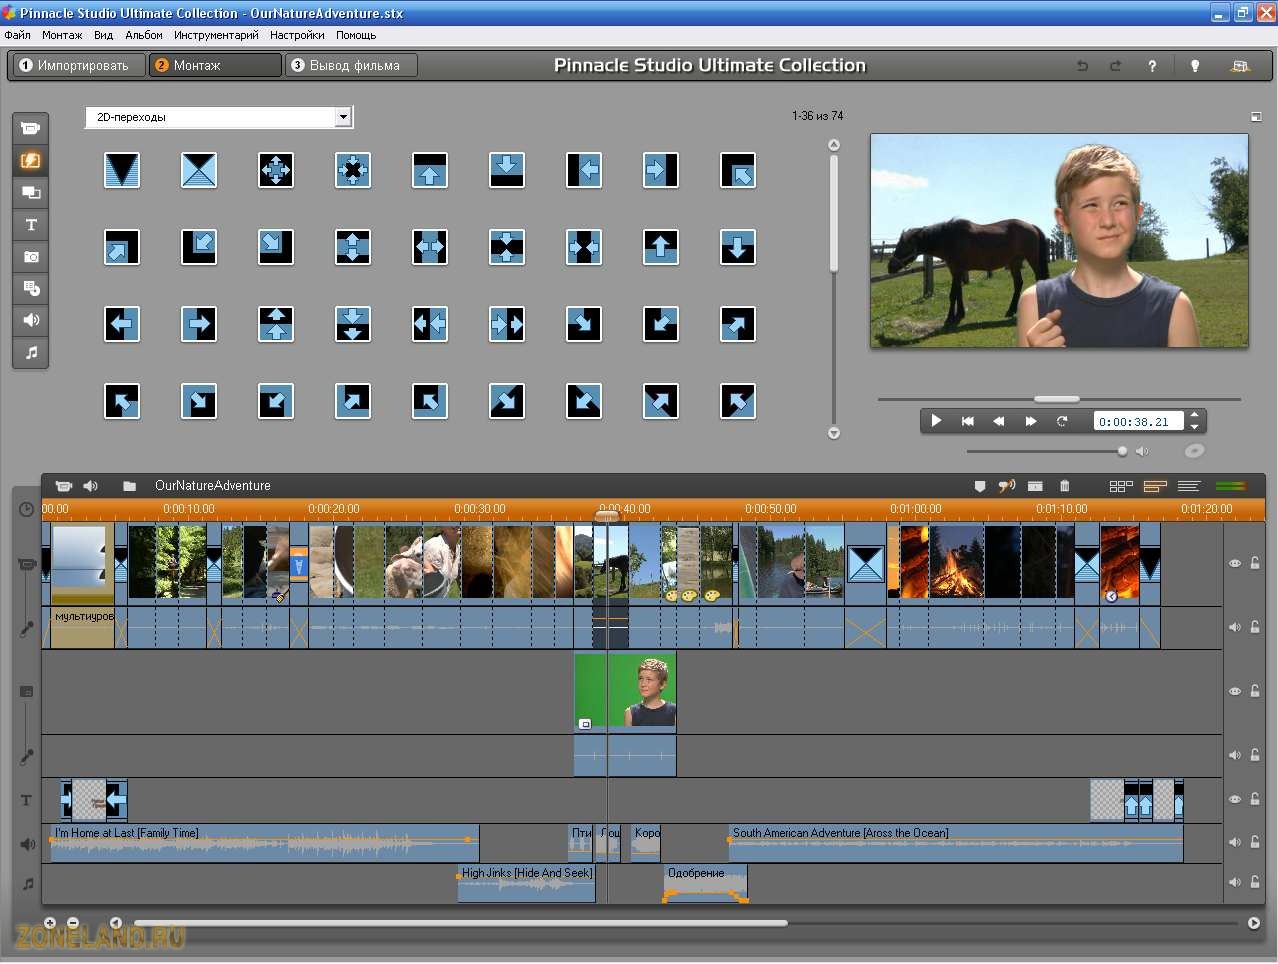Open the Transitions section of the album

click(x=31, y=161)
